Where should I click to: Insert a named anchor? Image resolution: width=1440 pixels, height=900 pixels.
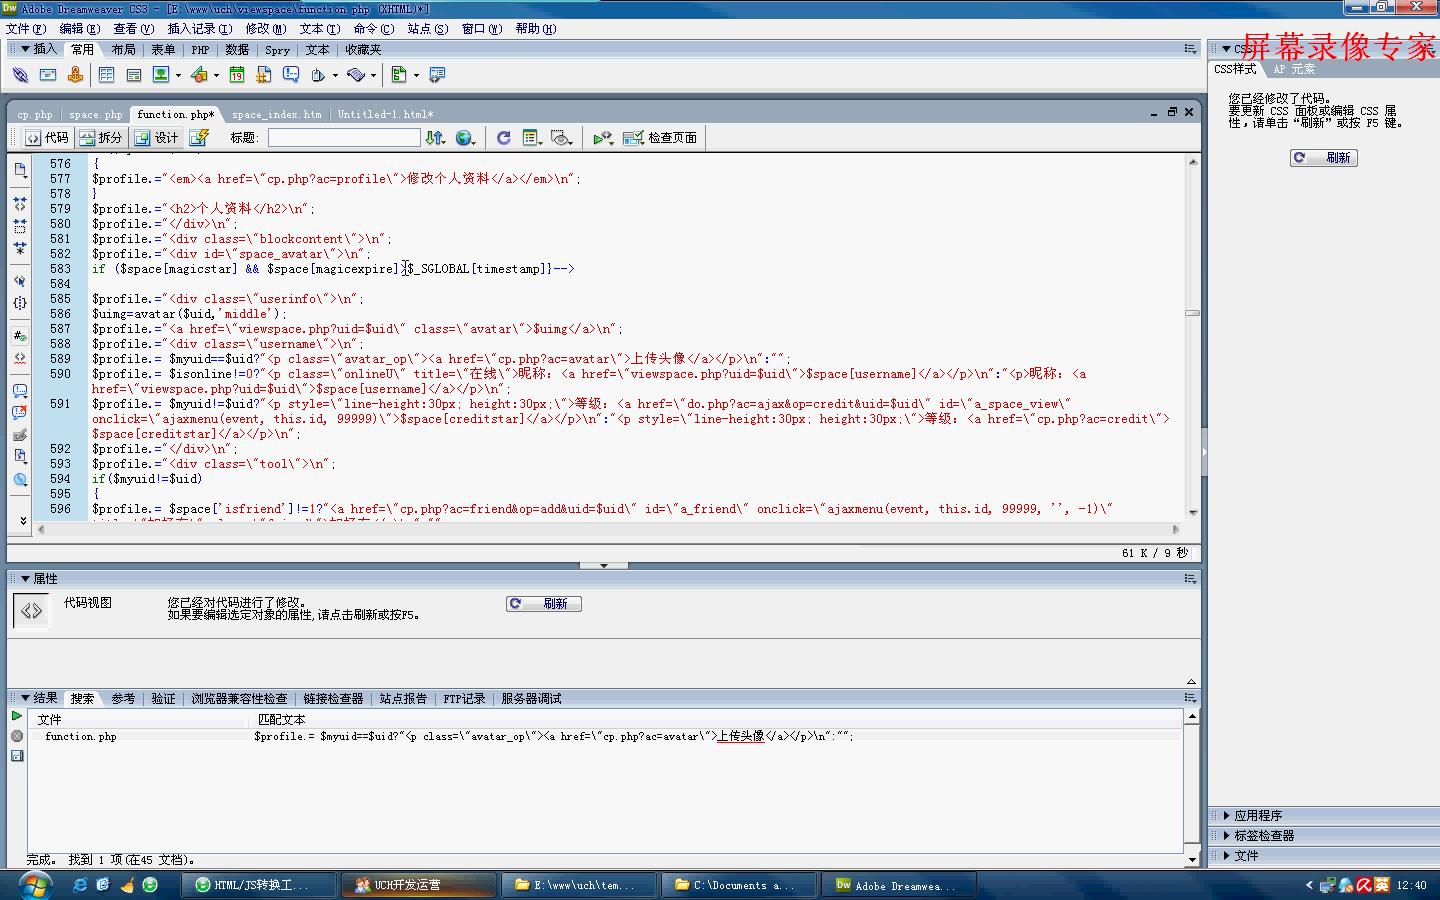click(x=75, y=75)
